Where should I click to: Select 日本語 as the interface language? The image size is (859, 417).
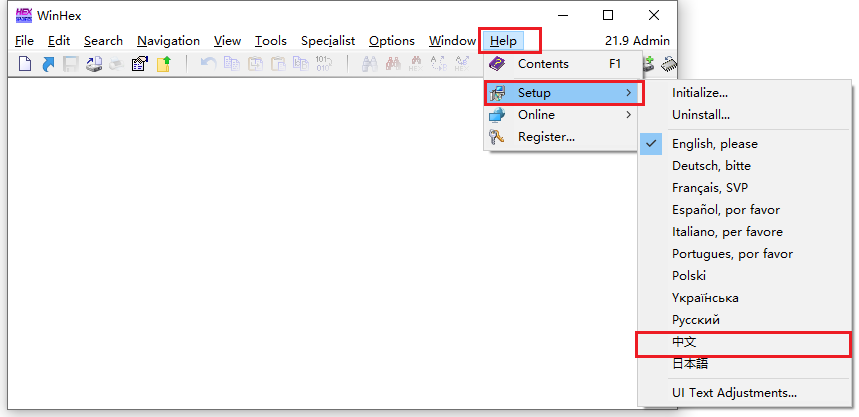click(746, 363)
